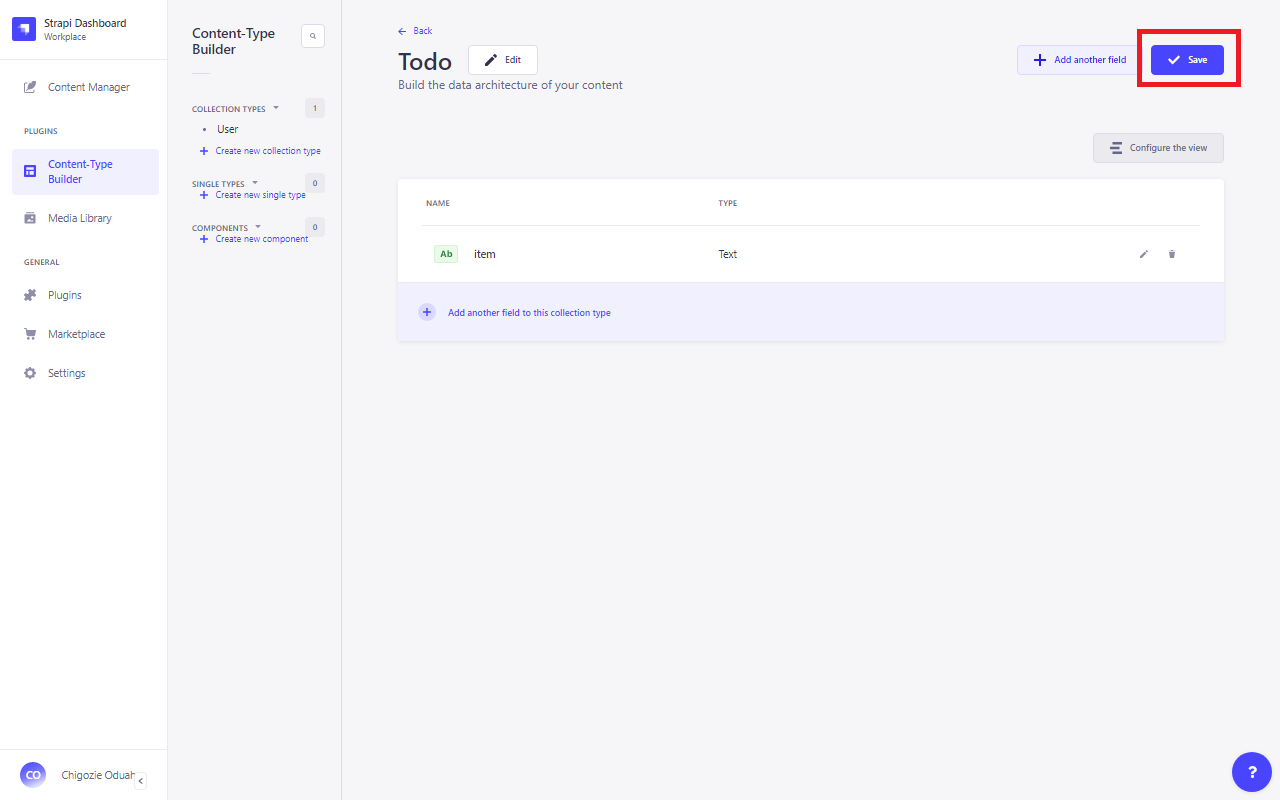This screenshot has height=800, width=1280.
Task: Collapse the sidebar with the arrow icon
Action: [x=141, y=781]
